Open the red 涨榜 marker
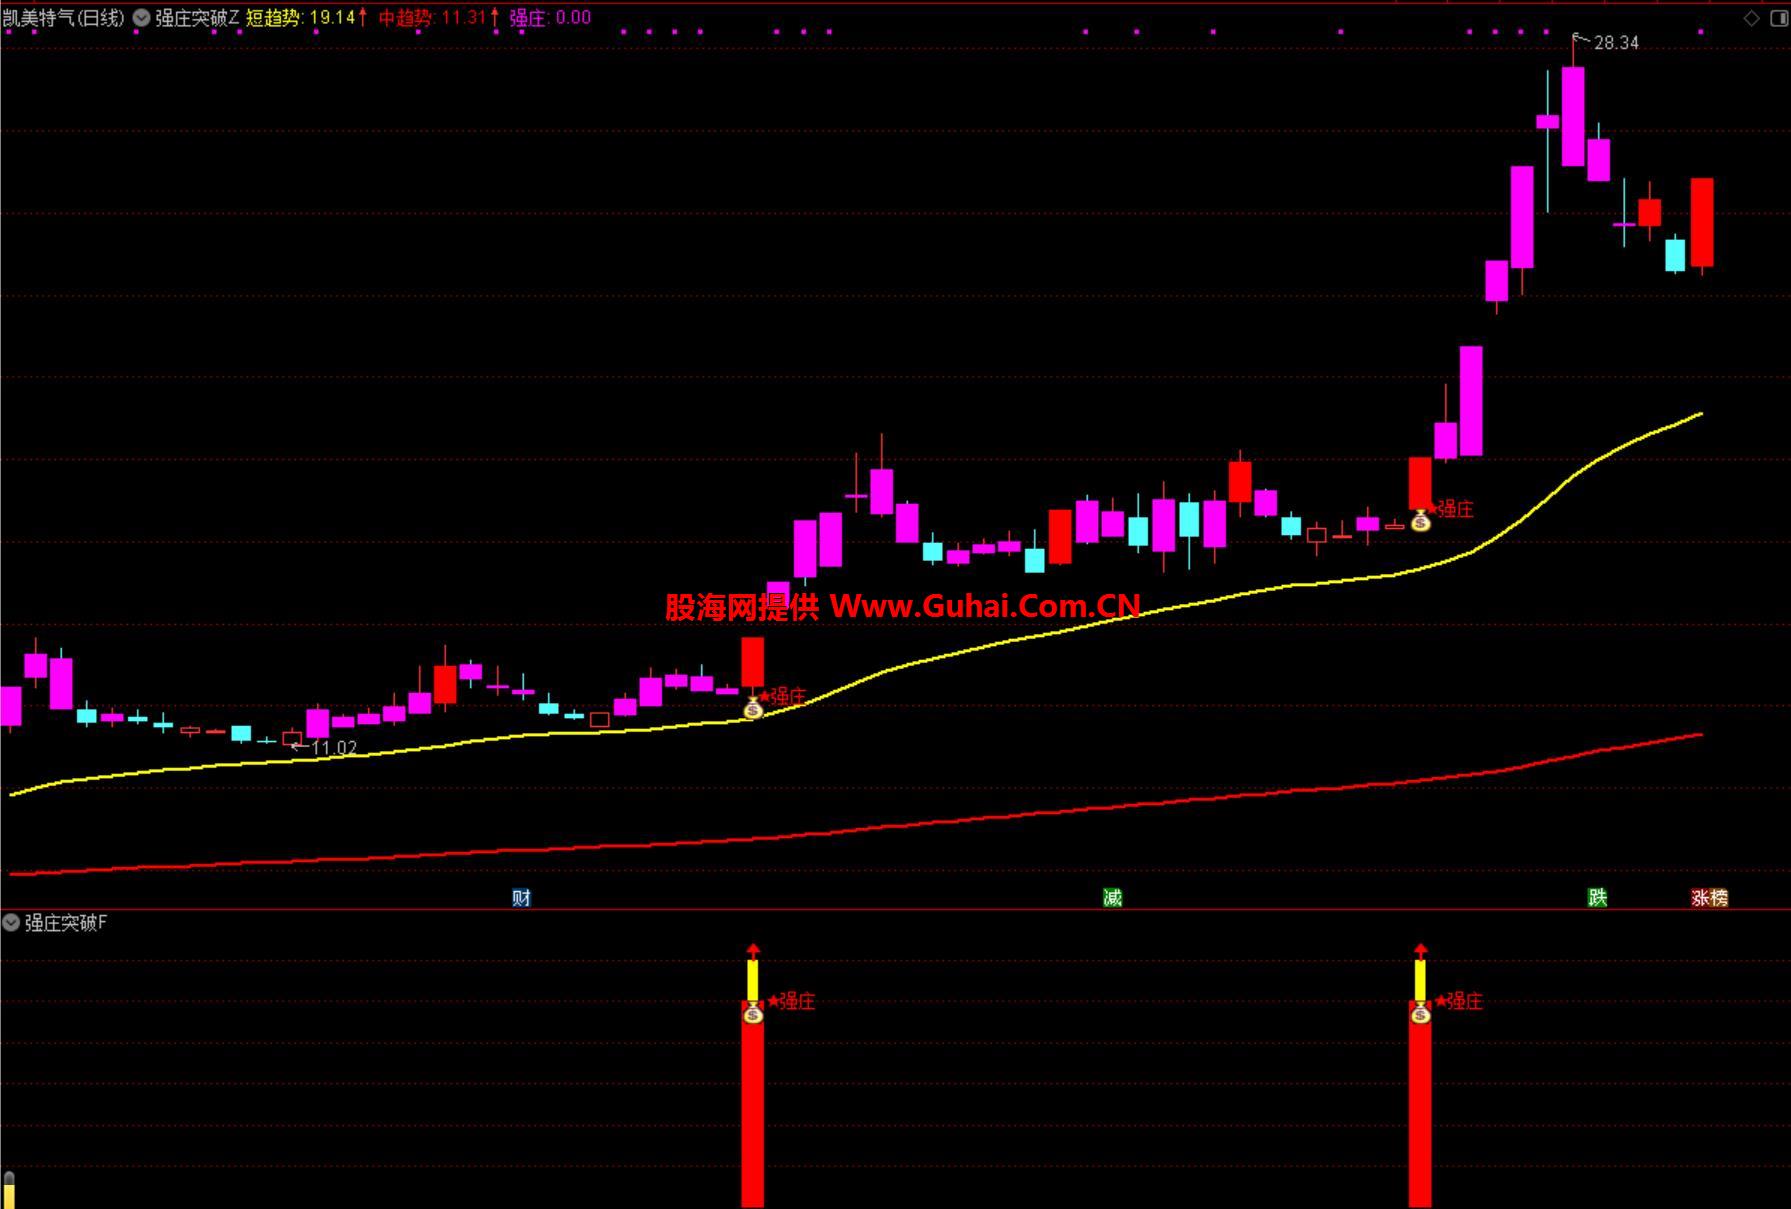The height and width of the screenshot is (1209, 1791). tap(1709, 897)
